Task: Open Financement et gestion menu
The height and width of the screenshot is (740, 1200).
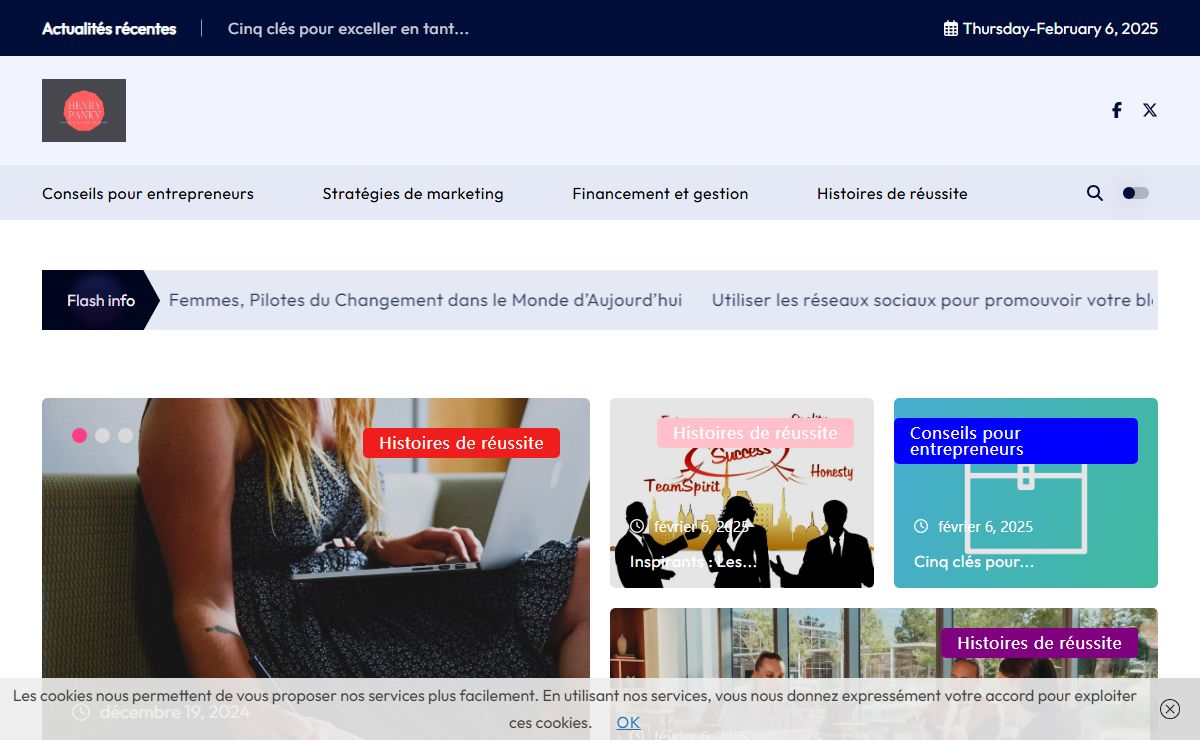Action: (x=660, y=193)
